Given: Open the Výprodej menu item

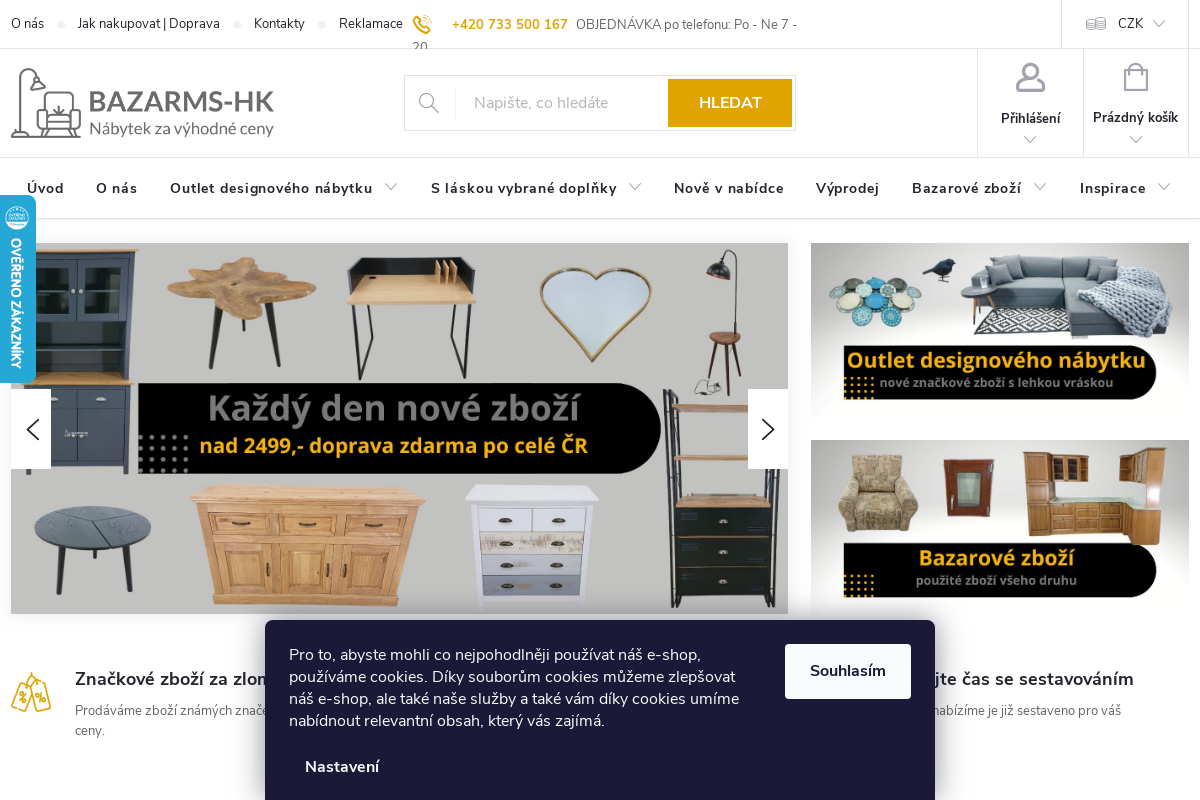Looking at the screenshot, I should click(847, 188).
